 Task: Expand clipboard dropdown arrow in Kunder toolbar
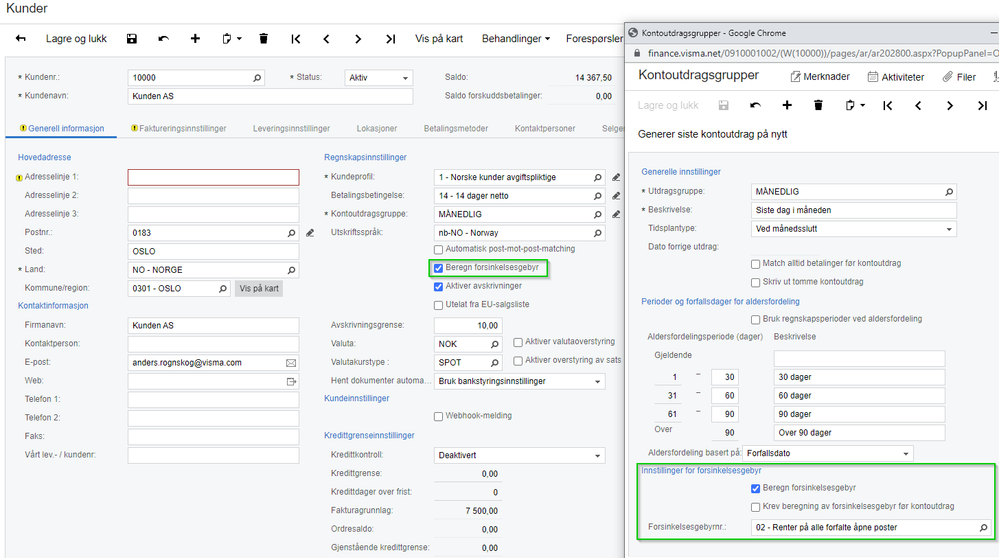(x=239, y=39)
